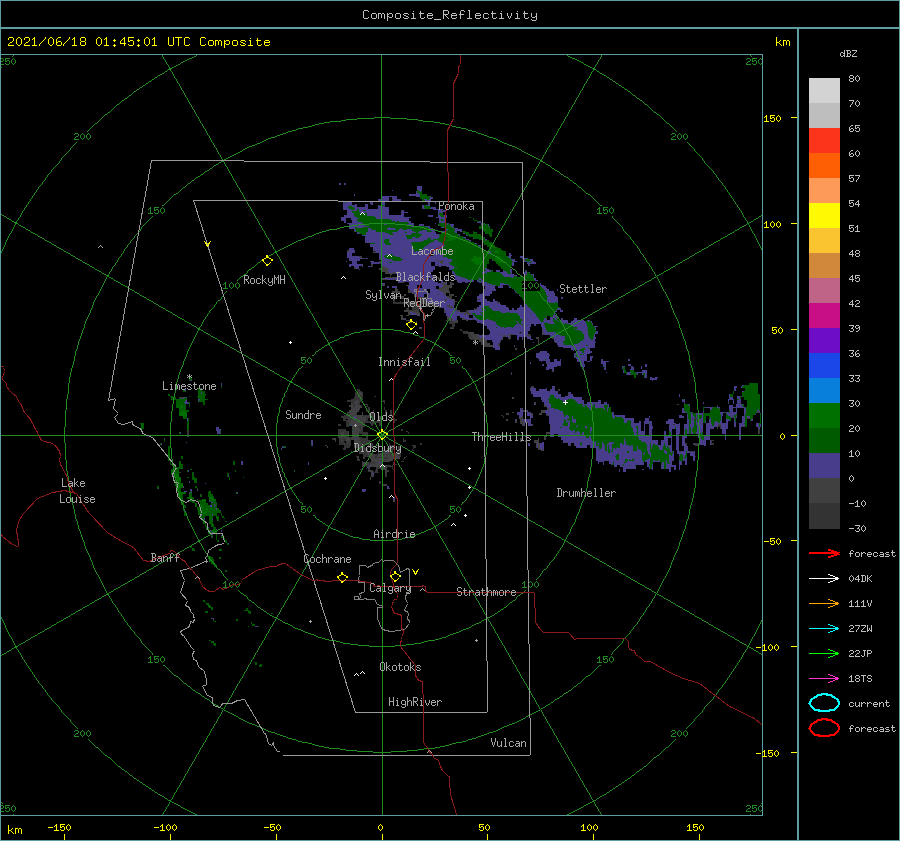Viewport: 900px width, 841px height.
Task: Click the Sundre town label
Action: pyautogui.click(x=303, y=414)
